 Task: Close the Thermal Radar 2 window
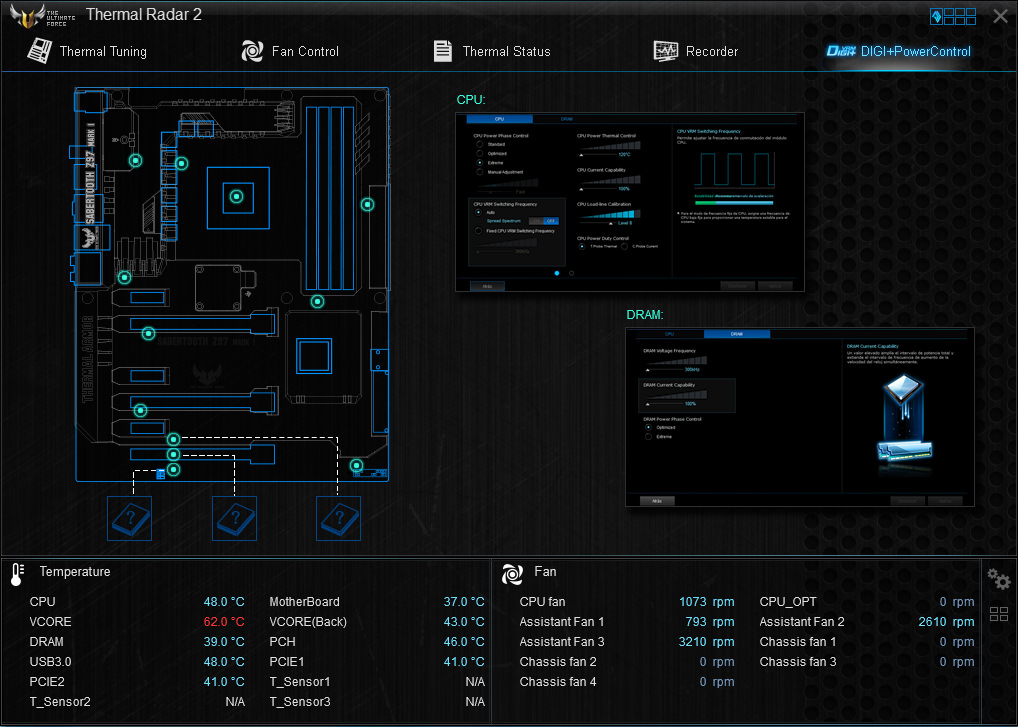coord(1000,16)
